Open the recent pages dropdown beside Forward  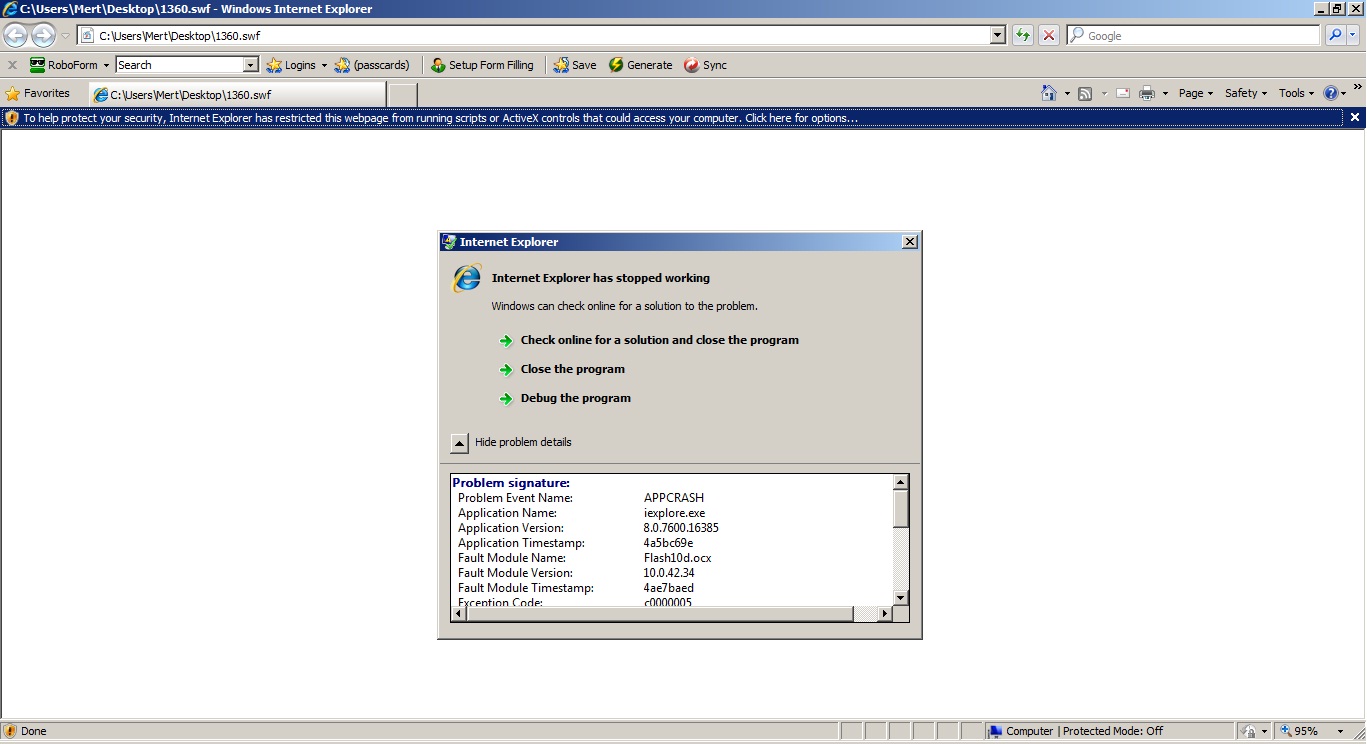[65, 36]
